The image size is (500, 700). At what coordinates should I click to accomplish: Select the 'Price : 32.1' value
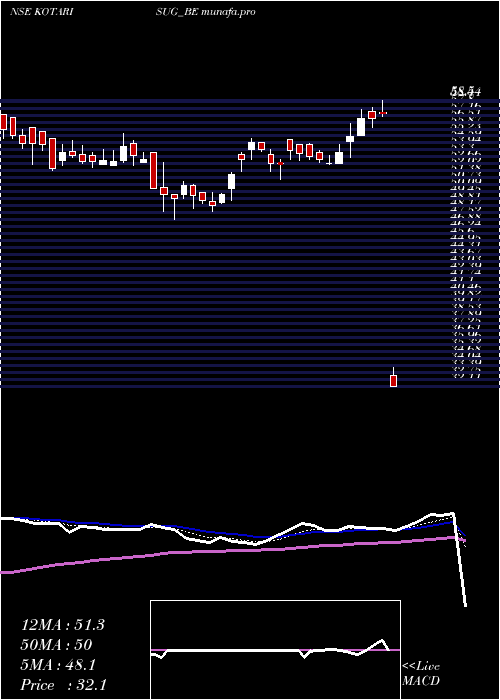click(x=63, y=685)
